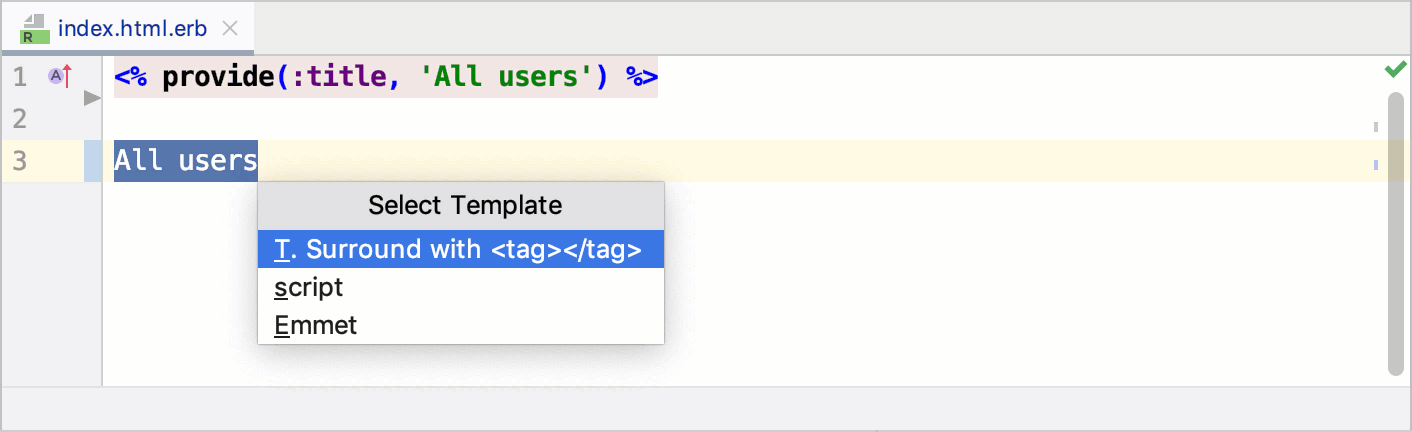The width and height of the screenshot is (1412, 432).
Task: Expand the fold arrow beside line 1
Action: click(x=92, y=98)
